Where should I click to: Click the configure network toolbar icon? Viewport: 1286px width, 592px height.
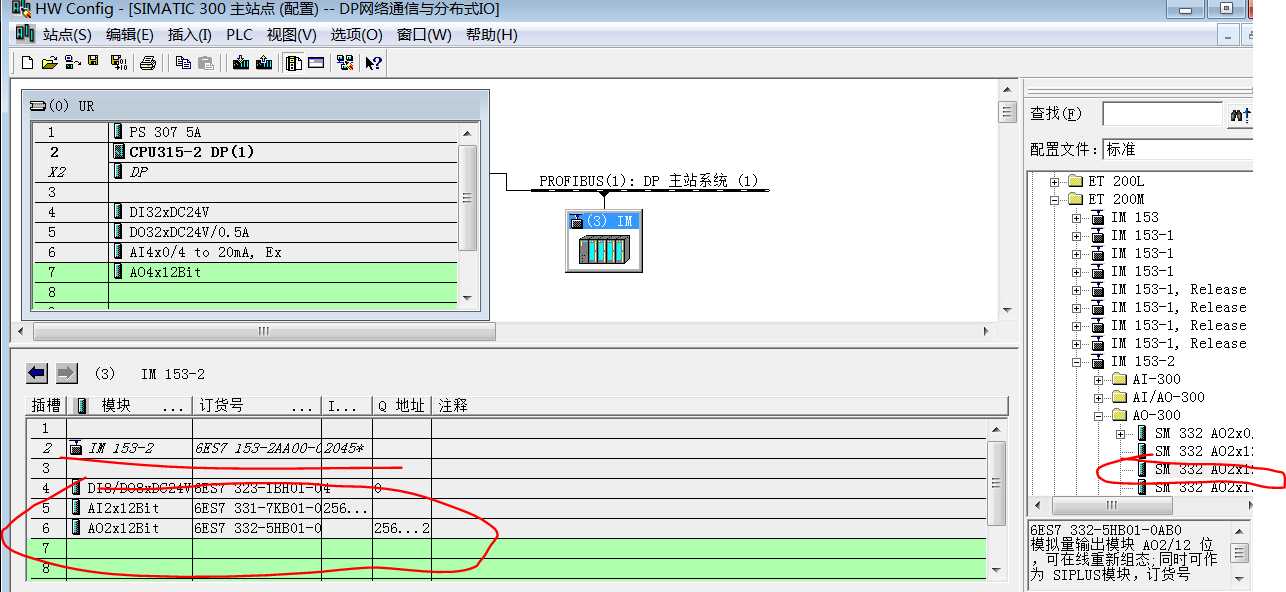[345, 63]
